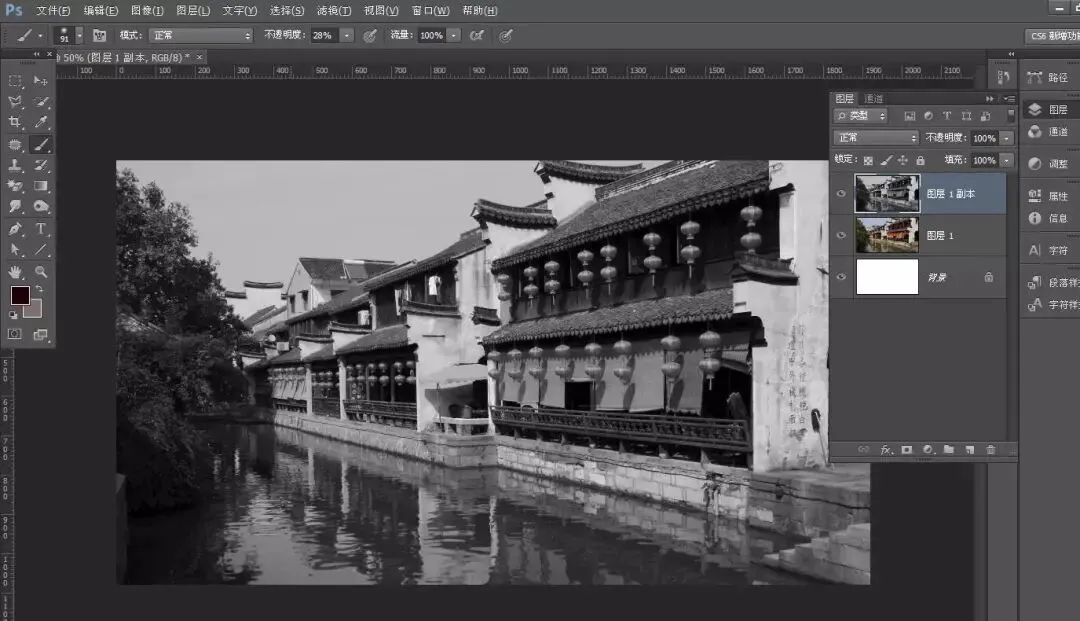
Task: Click the foreground color swatch
Action: coord(20,295)
